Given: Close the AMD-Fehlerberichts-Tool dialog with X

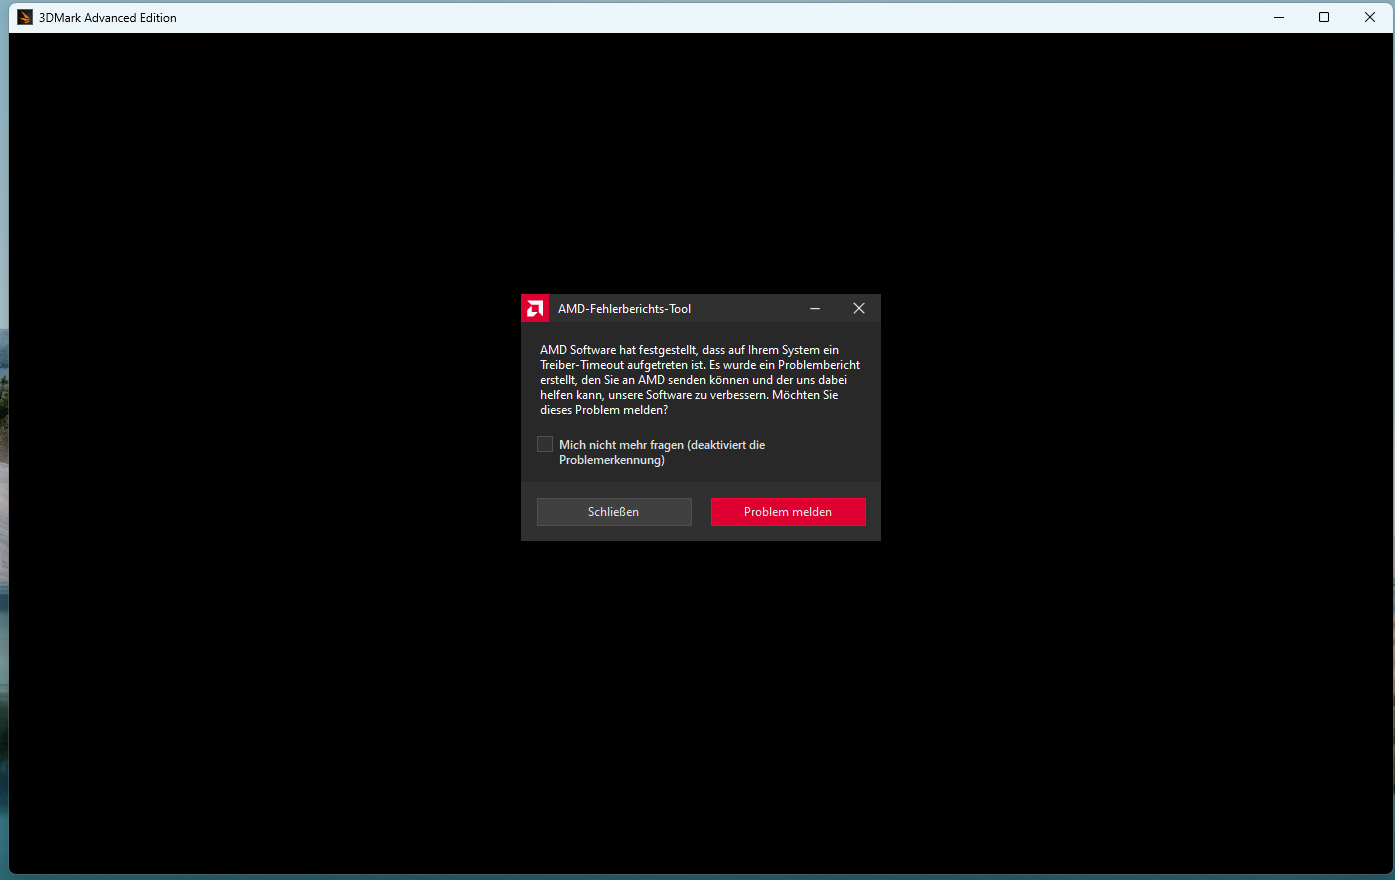Looking at the screenshot, I should [x=859, y=308].
